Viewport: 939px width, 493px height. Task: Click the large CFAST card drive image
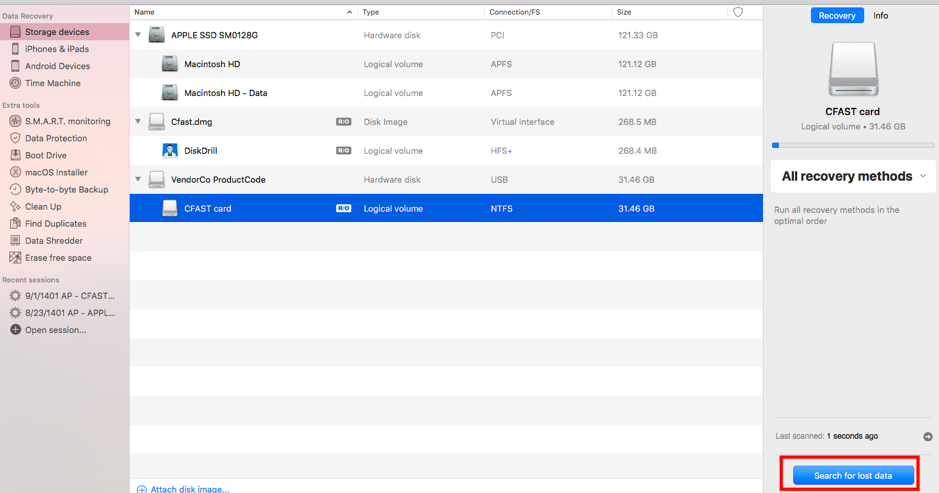(x=853, y=69)
